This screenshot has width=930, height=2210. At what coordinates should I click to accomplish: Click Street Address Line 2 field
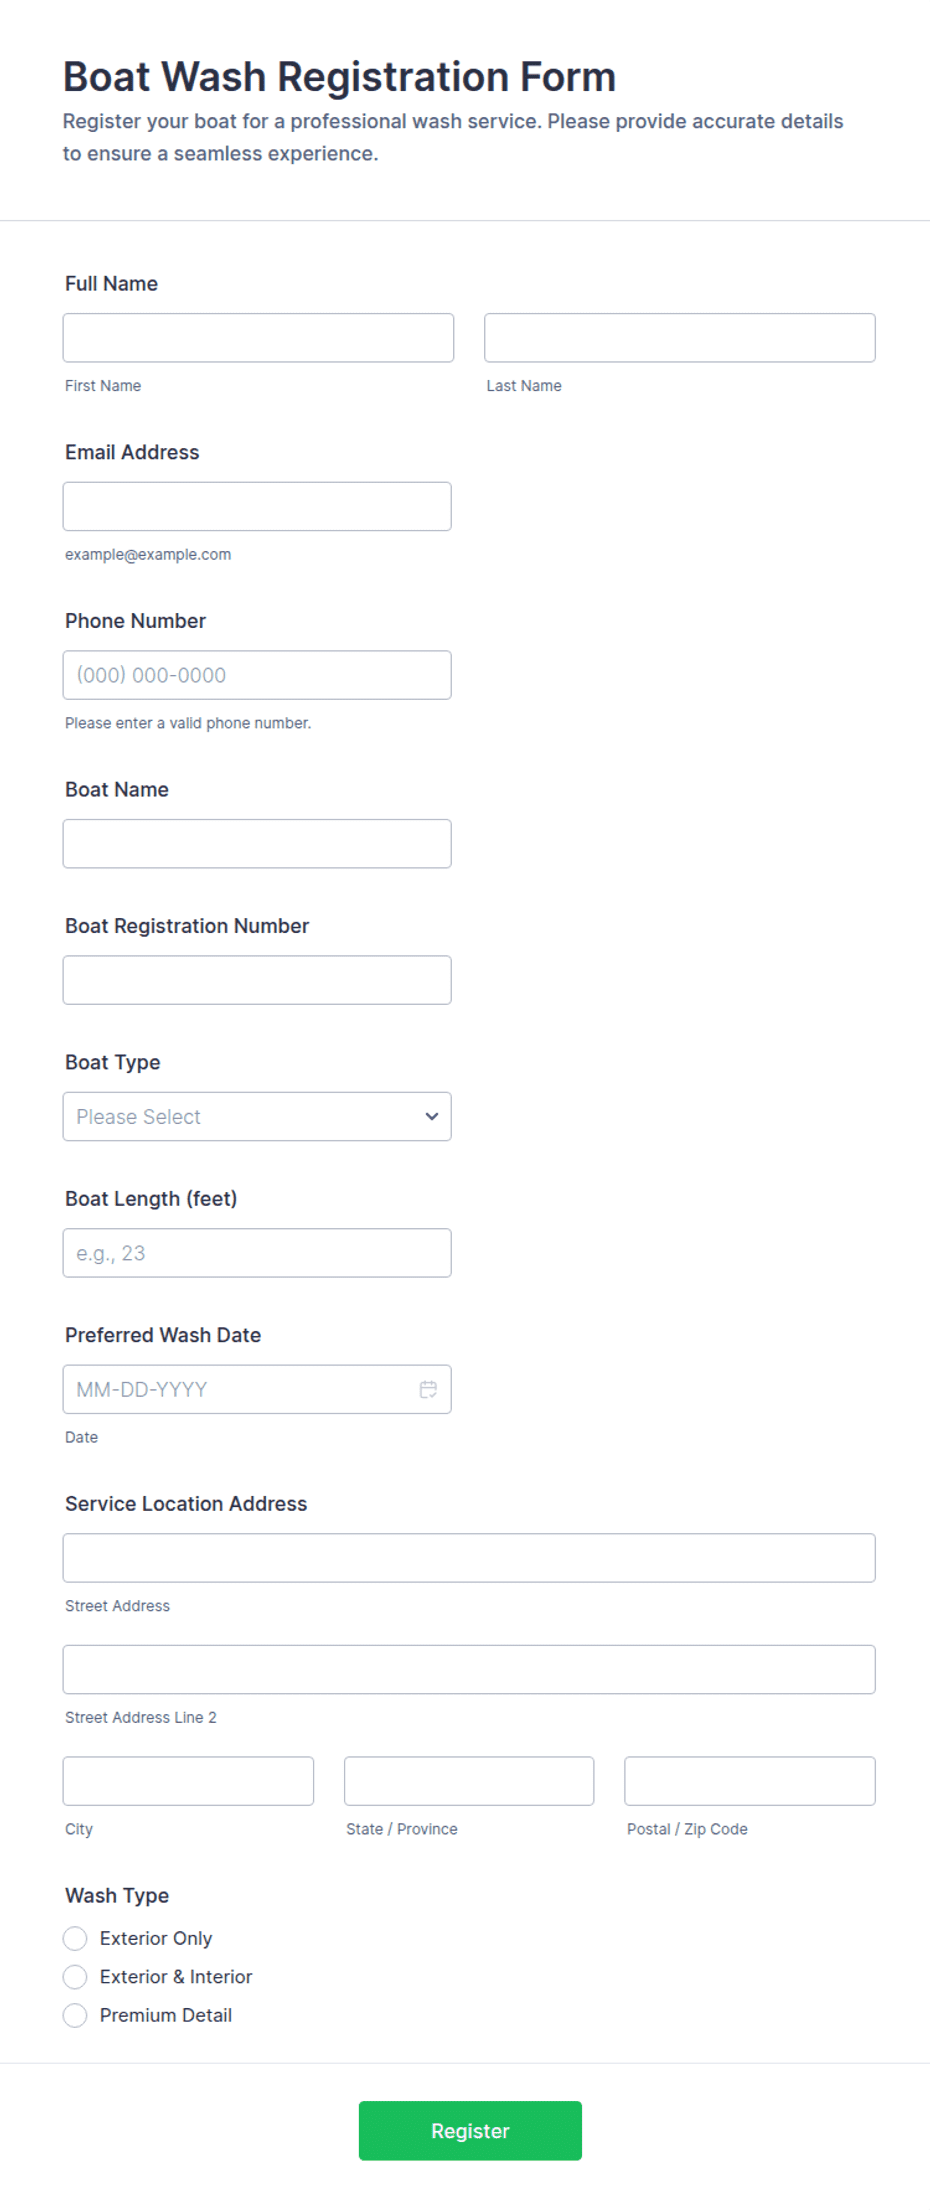[x=469, y=1669]
